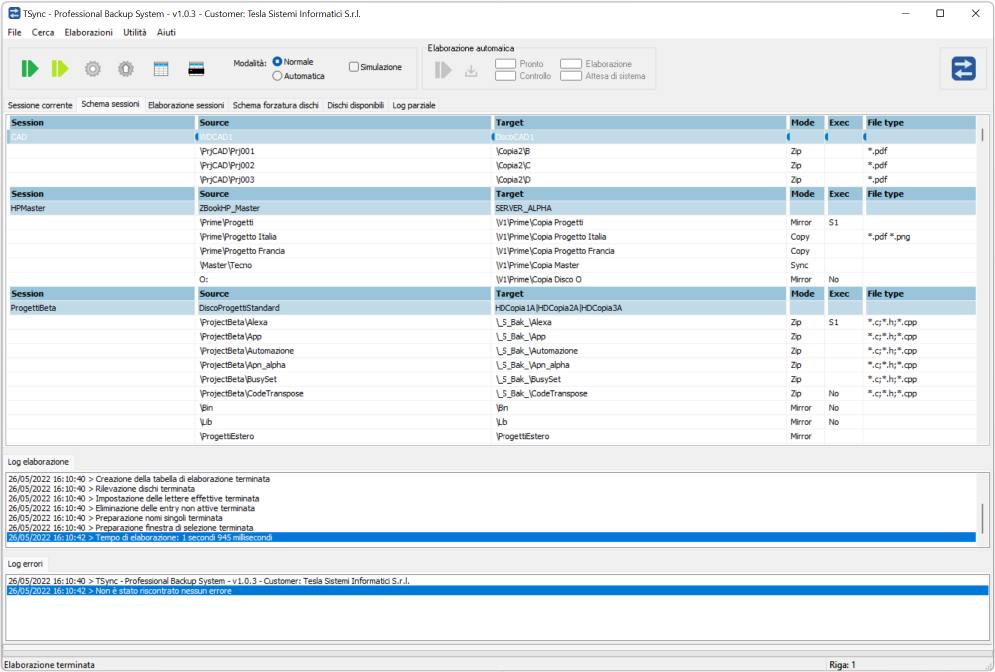Image resolution: width=995 pixels, height=672 pixels.
Task: Click the Riga: 1 status bar entry
Action: pyautogui.click(x=842, y=664)
